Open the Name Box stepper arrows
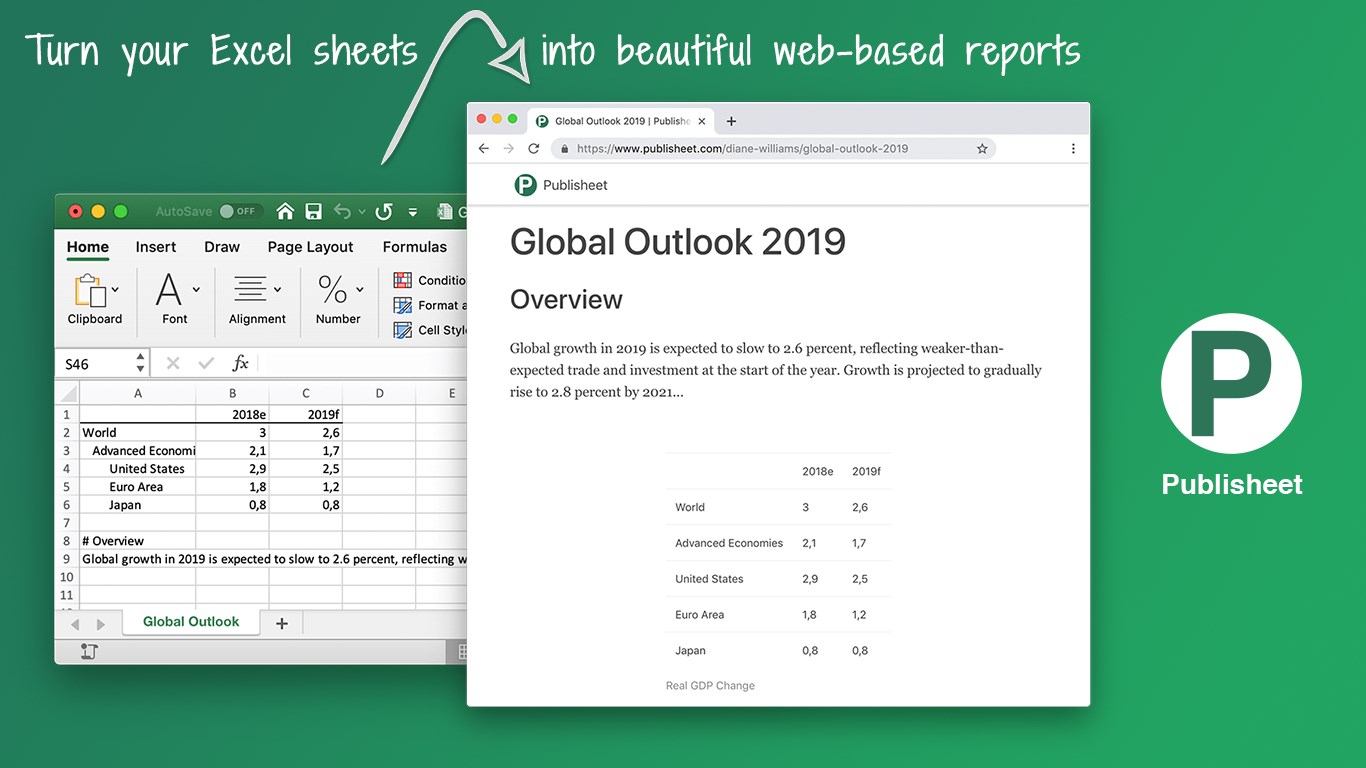 pyautogui.click(x=140, y=363)
